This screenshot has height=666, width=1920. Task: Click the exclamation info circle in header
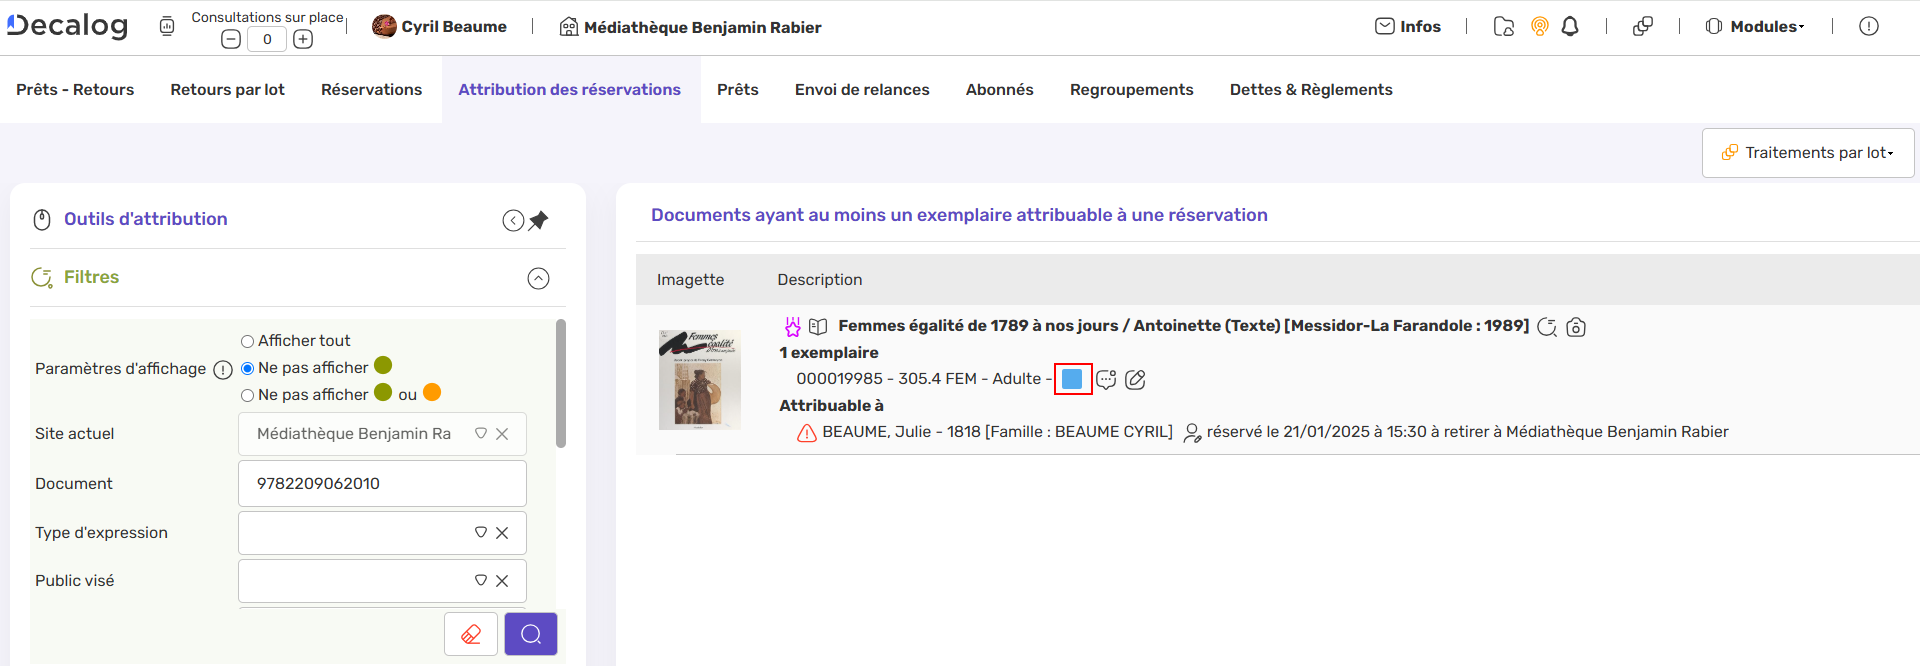pyautogui.click(x=1869, y=26)
